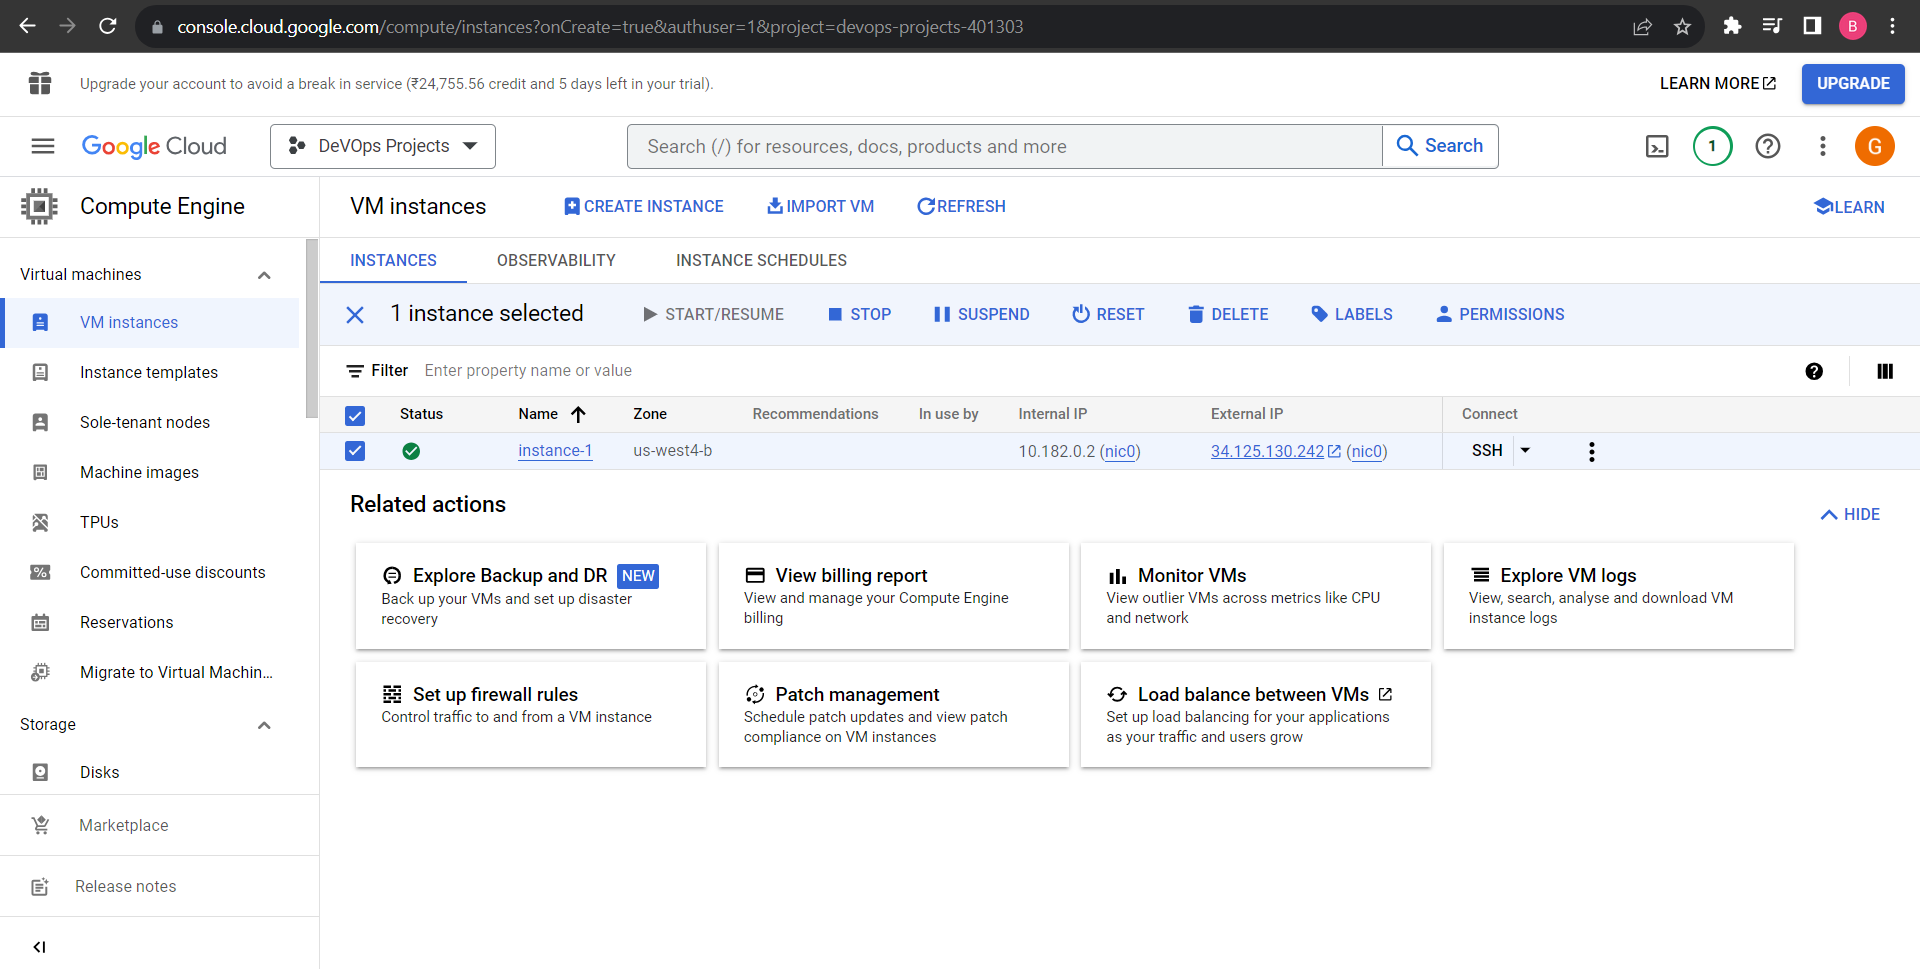Clear selection with the X icon
The width and height of the screenshot is (1920, 969).
[x=355, y=315]
